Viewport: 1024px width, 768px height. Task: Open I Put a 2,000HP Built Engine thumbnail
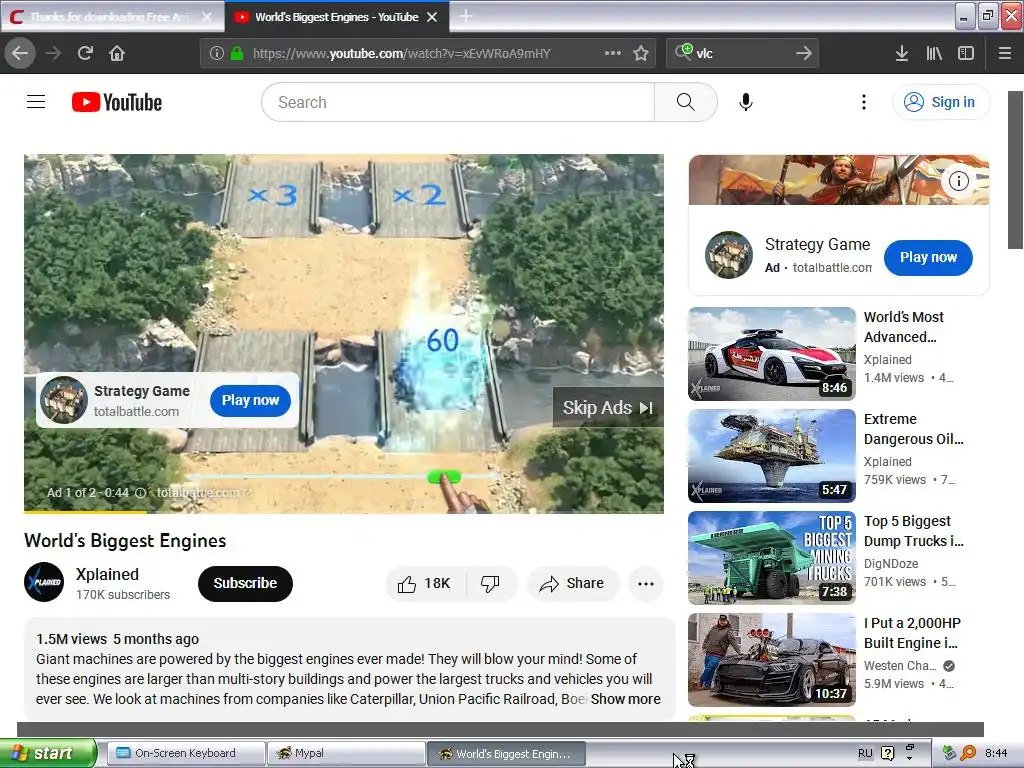[x=771, y=660]
